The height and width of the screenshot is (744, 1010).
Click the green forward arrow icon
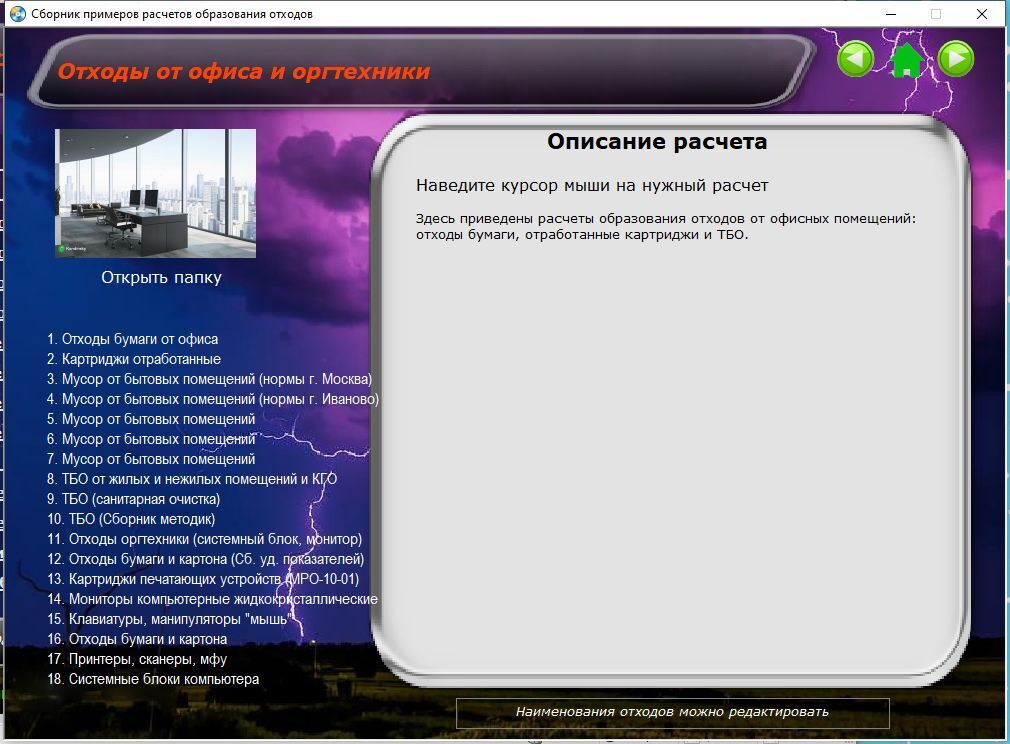point(956,59)
